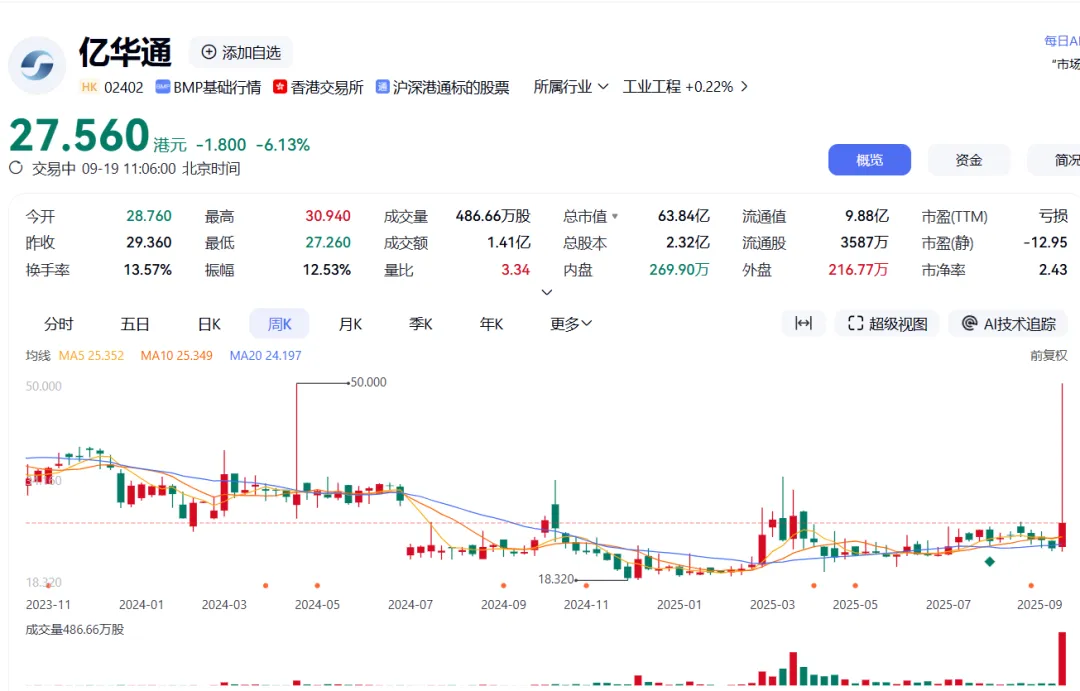The width and height of the screenshot is (1080, 691).
Task: Click the MA20 24.197 indicator label
Action: coord(265,355)
